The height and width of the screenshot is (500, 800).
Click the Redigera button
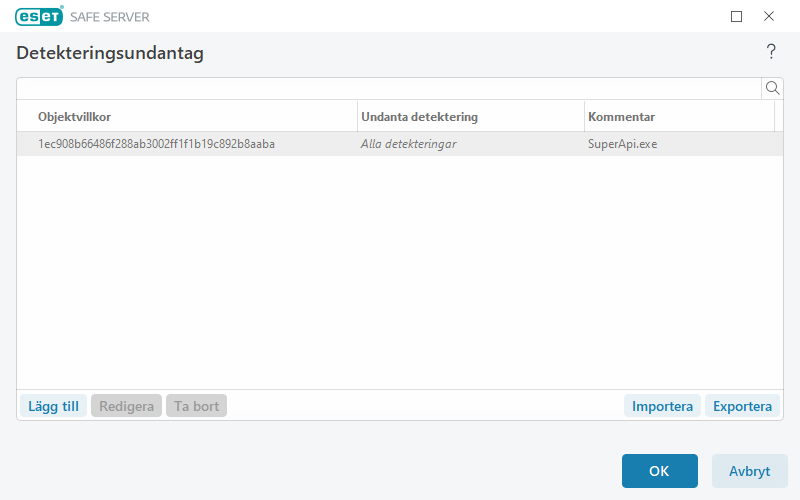pos(126,406)
